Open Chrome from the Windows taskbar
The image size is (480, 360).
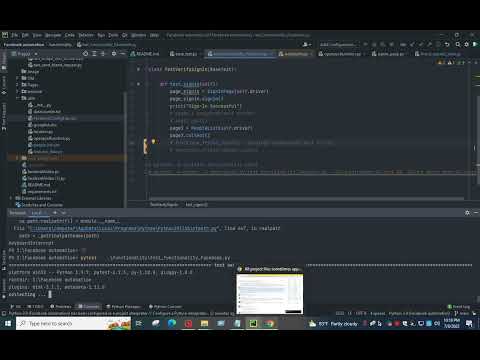tap(269, 323)
